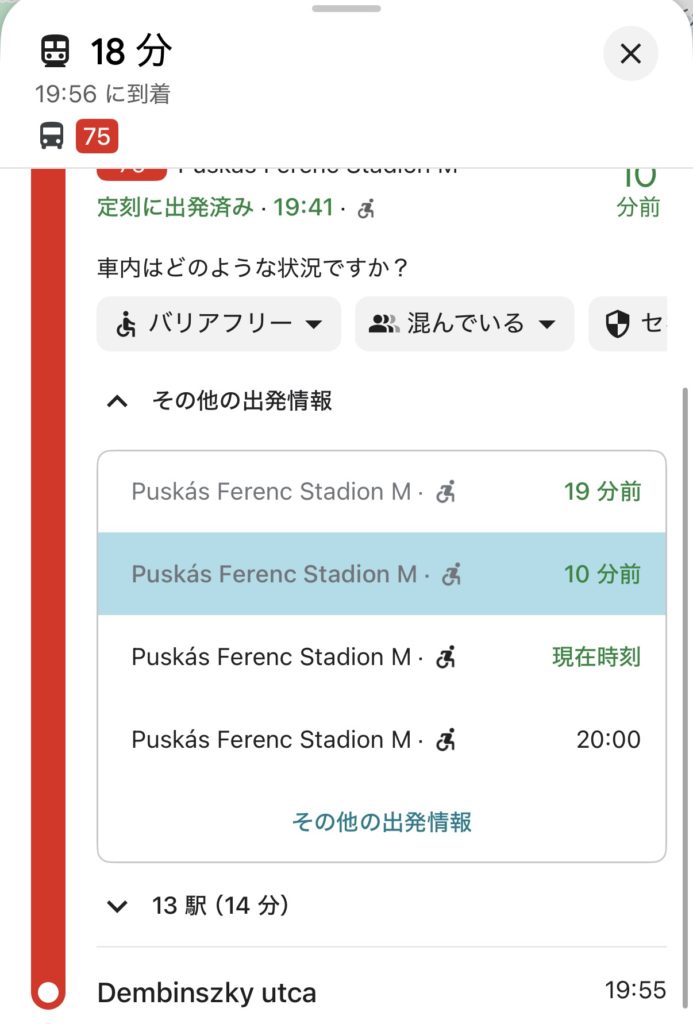The image size is (693, 1024).
Task: Collapse the その他の出発情報 section
Action: [118, 402]
